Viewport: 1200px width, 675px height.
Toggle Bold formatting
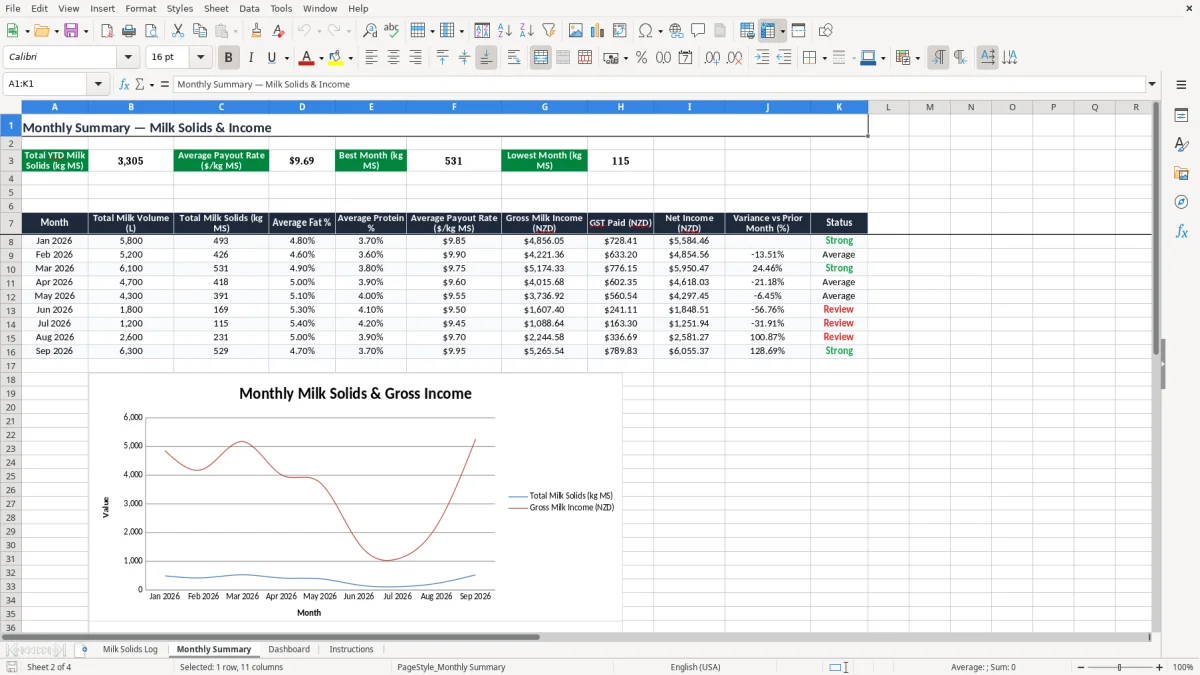point(228,58)
